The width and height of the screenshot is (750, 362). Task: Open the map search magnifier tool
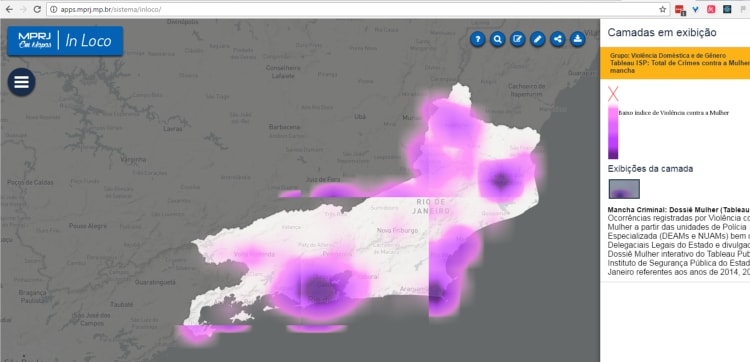(497, 39)
